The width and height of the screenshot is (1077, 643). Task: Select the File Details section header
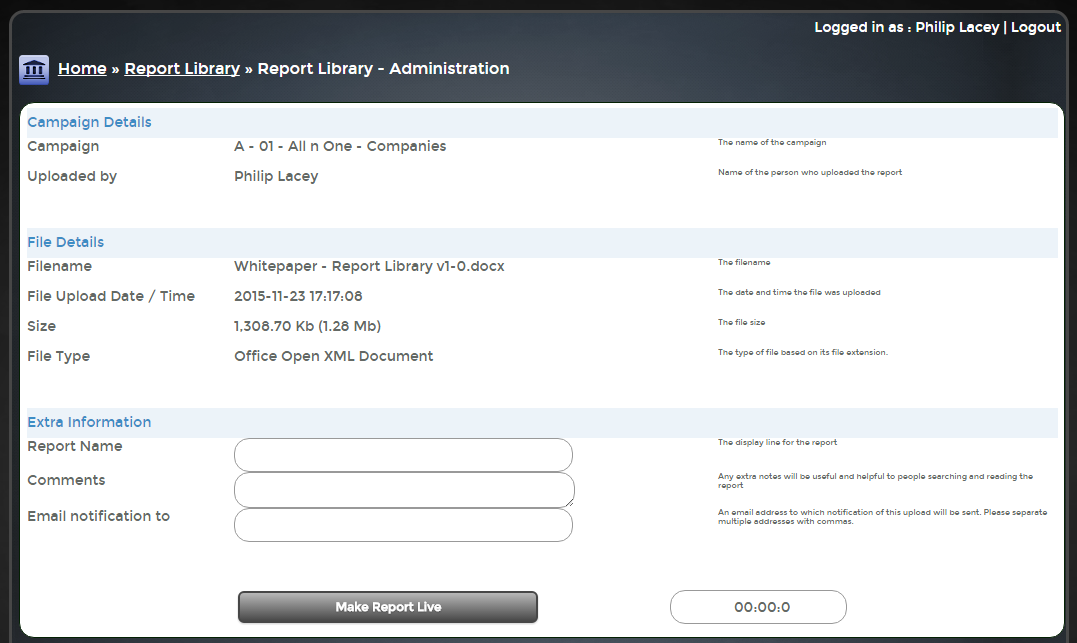pyautogui.click(x=65, y=242)
